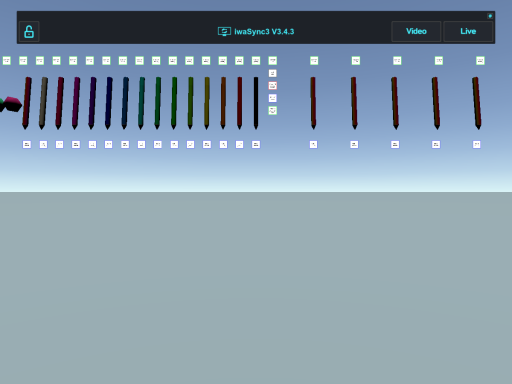Click the blue-bordered button below the teal pen
This screenshot has width=512, height=384.
click(141, 144)
